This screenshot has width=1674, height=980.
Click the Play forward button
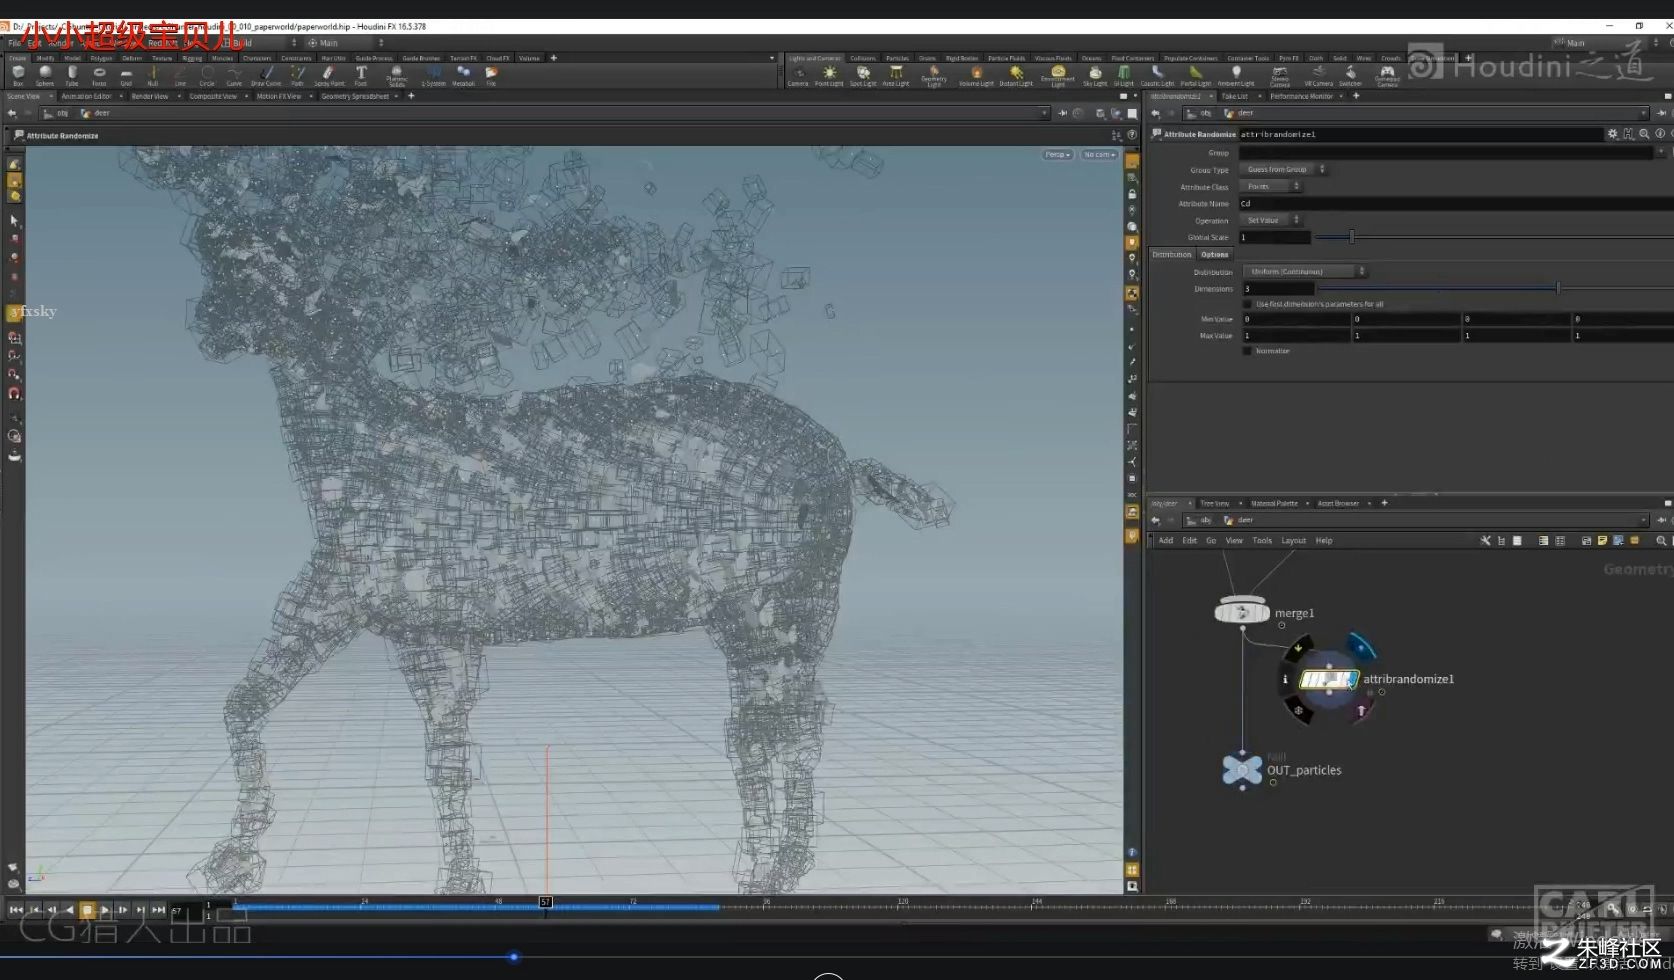pos(105,910)
